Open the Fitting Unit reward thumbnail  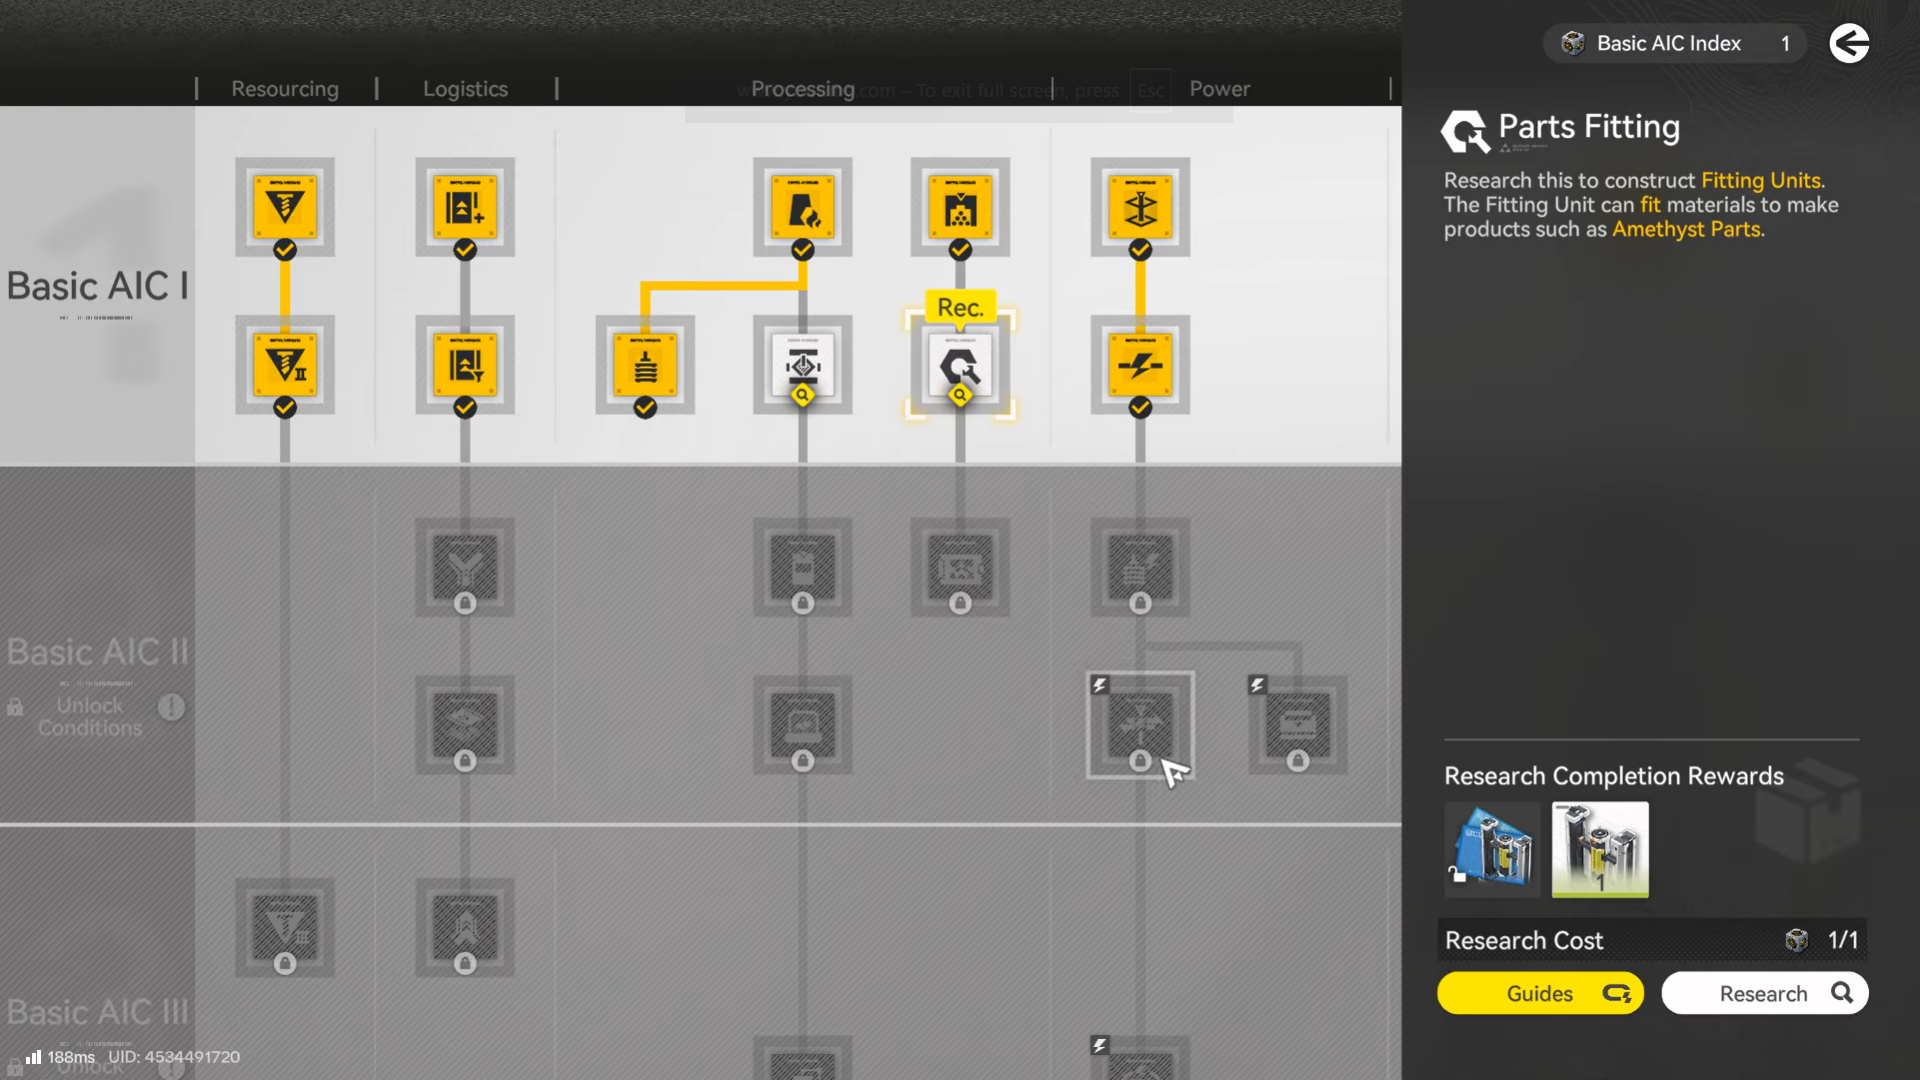[1600, 850]
